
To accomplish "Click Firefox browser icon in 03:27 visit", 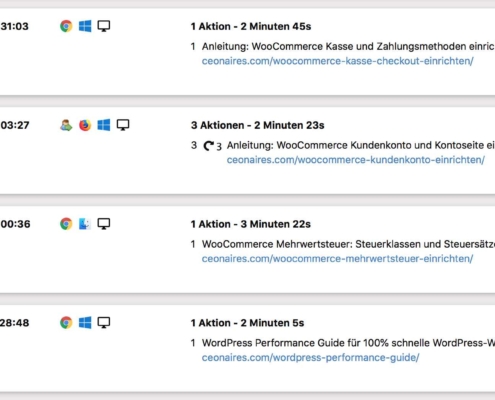I will pos(85,125).
